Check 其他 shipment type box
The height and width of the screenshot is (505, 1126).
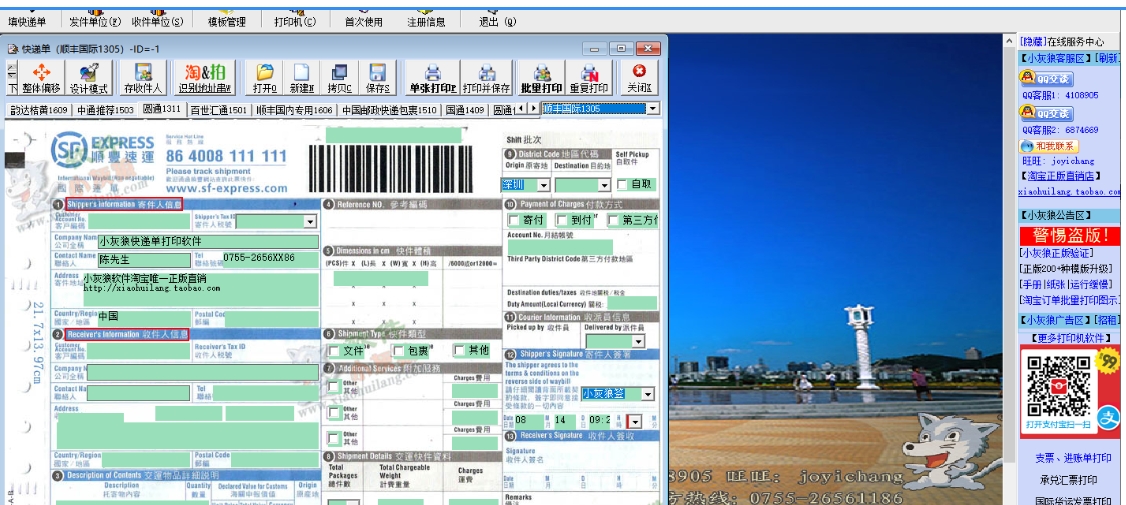pyautogui.click(x=459, y=351)
